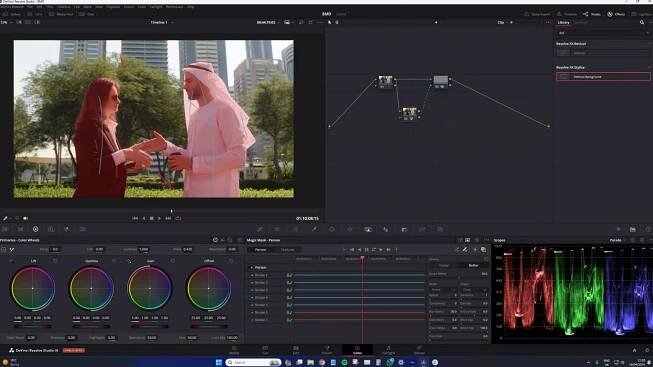Click the Lift master wheel slider
Image resolution: width=653 pixels, height=367 pixels.
[32, 326]
